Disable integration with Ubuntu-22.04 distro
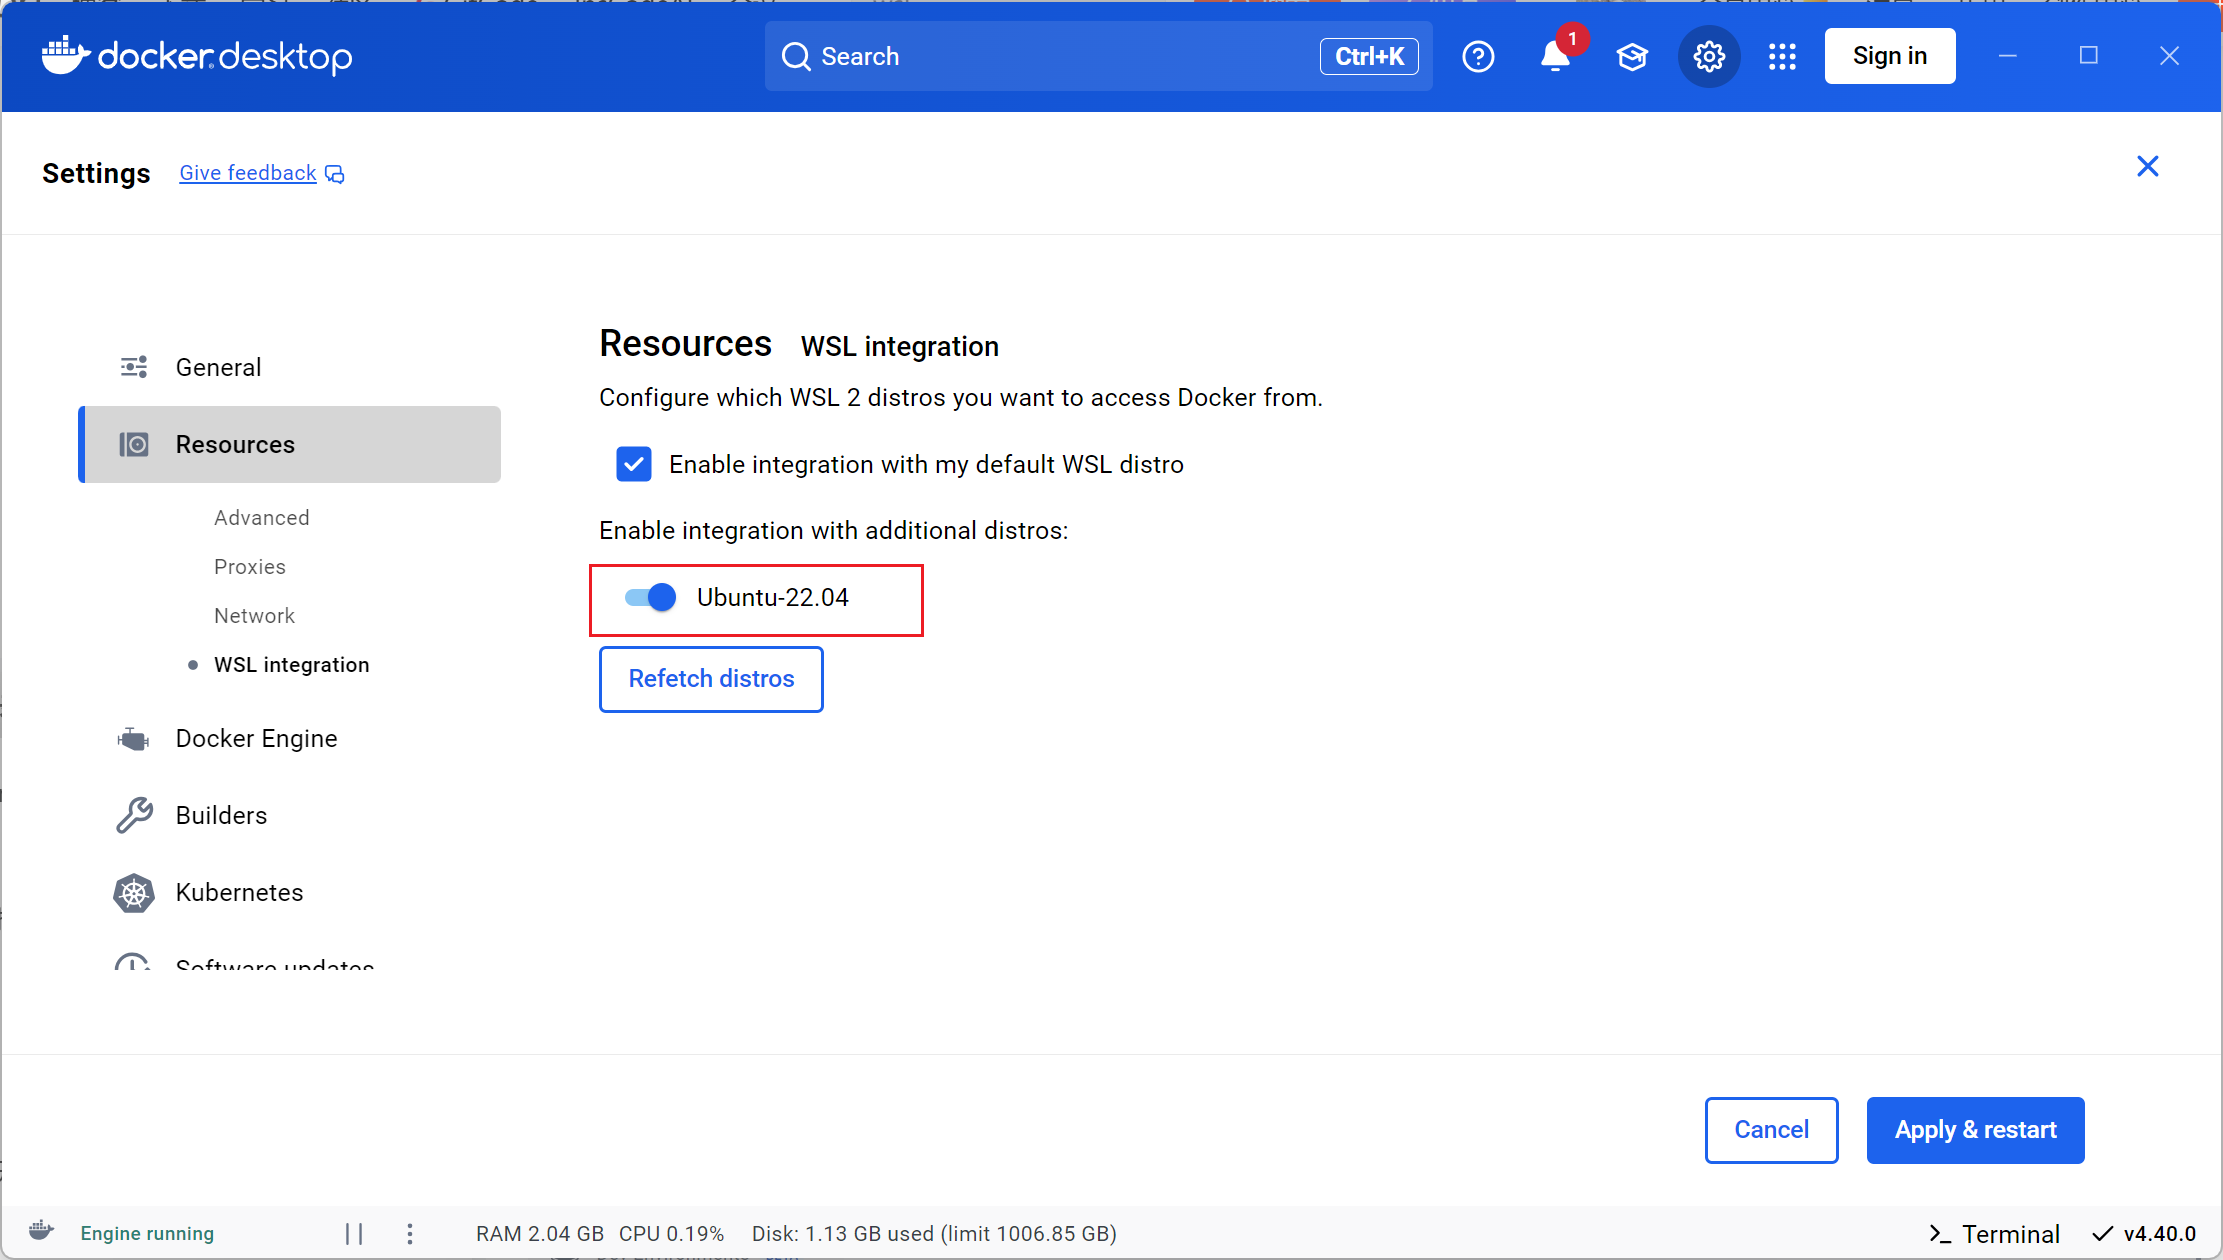The width and height of the screenshot is (2223, 1260). coord(647,596)
